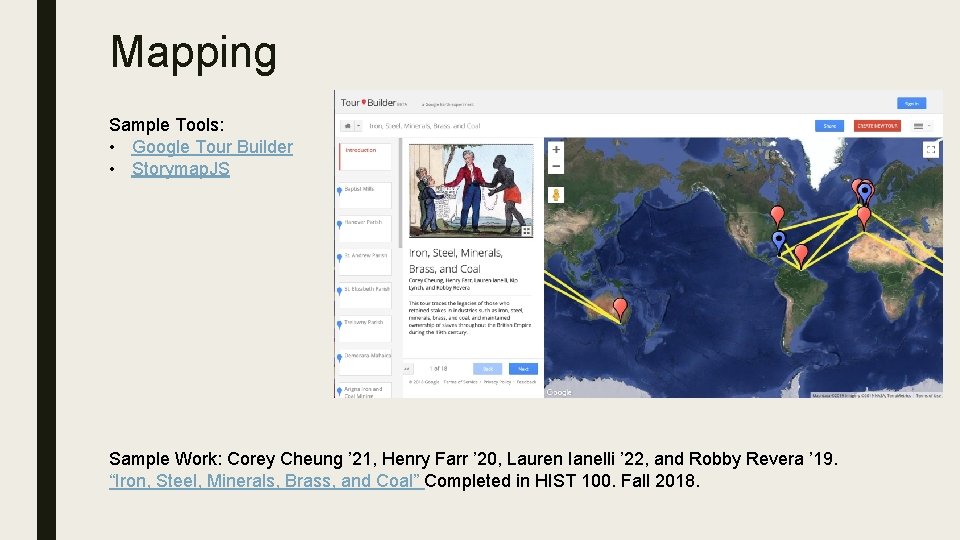
Task: Click the blue pin icon beside Baptist Mills
Action: pyautogui.click(x=339, y=191)
